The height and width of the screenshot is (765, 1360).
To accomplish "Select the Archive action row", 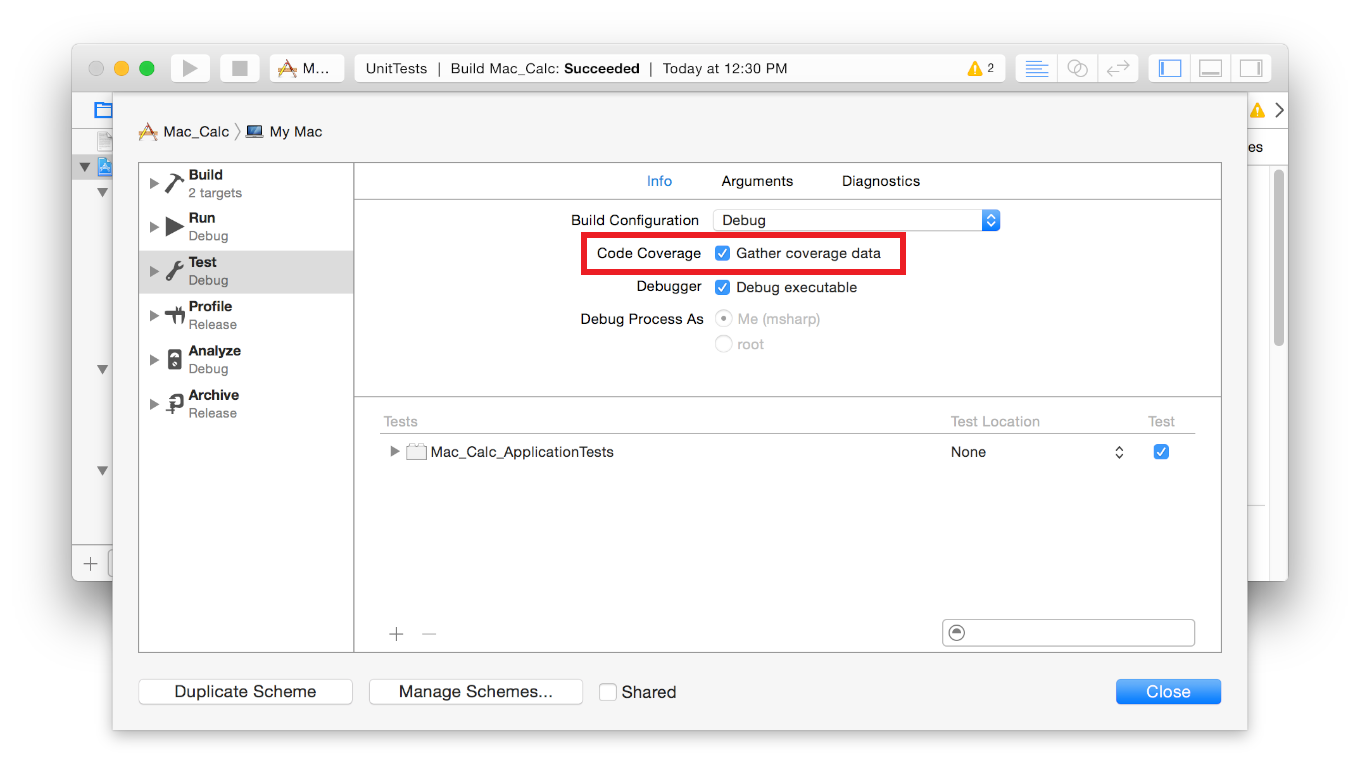I will pos(246,403).
